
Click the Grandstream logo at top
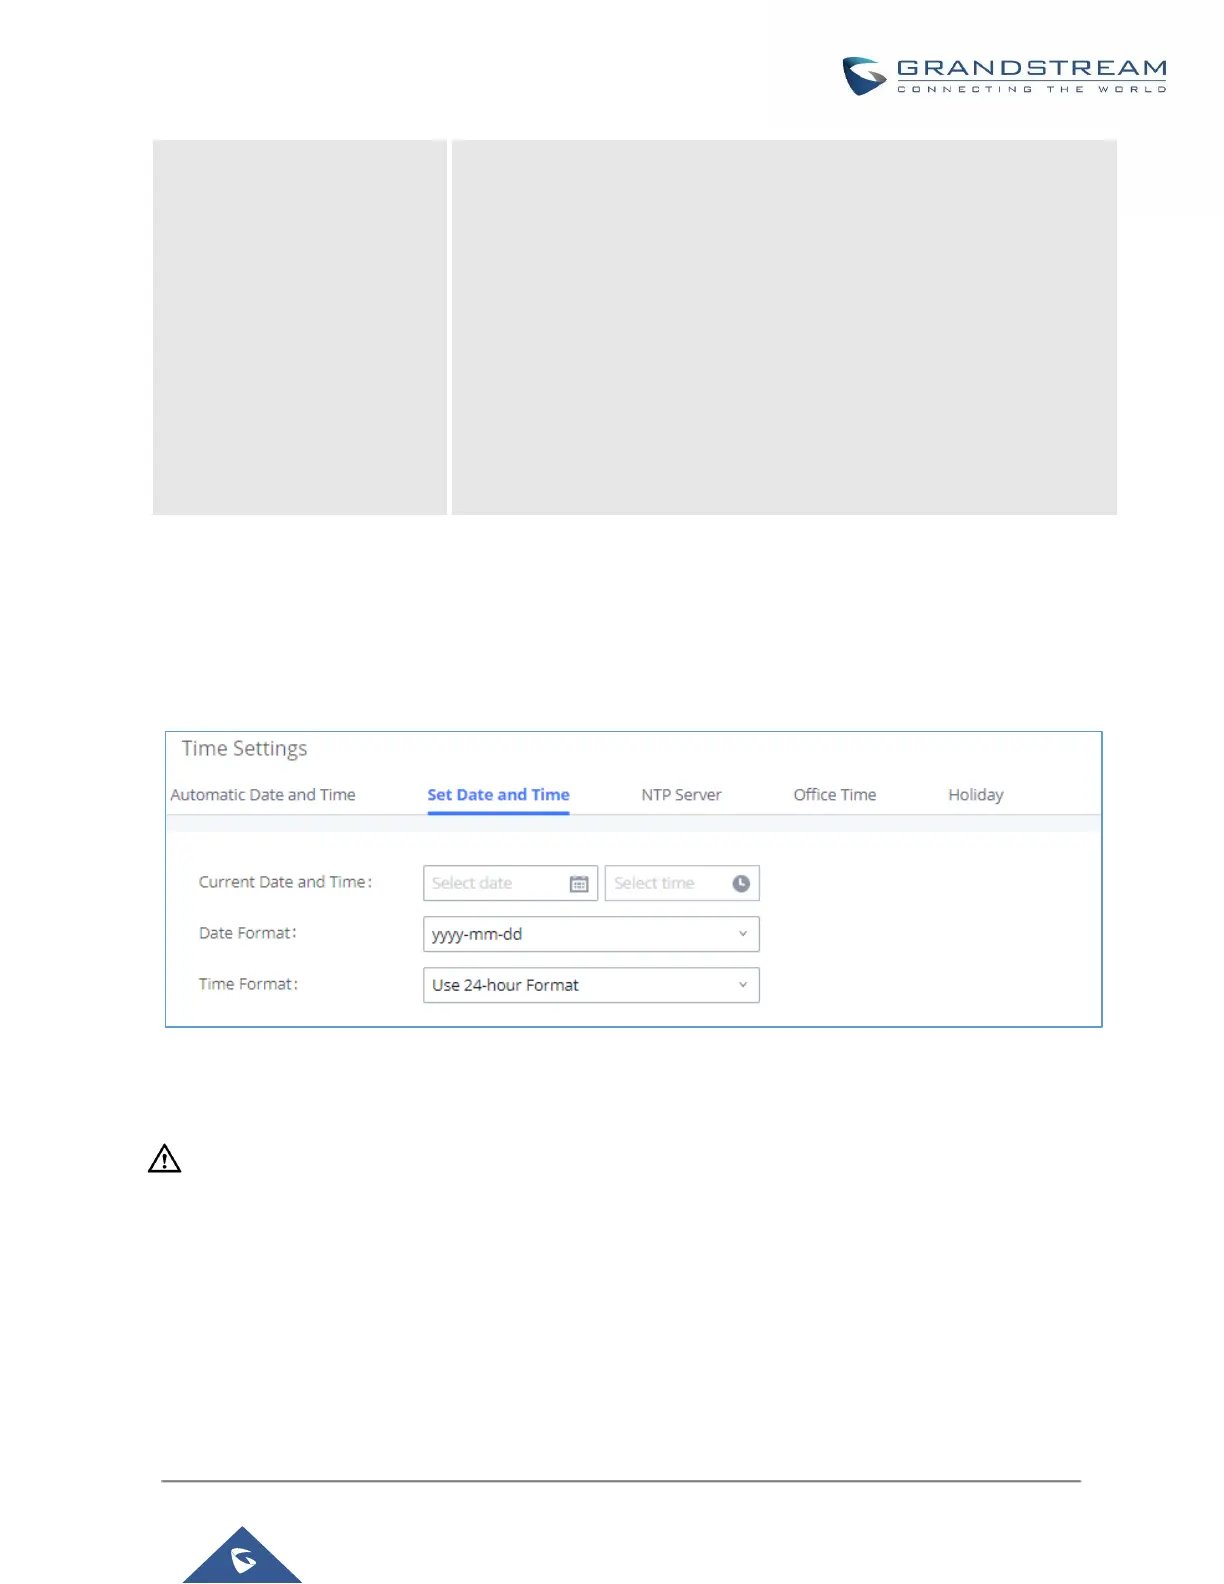tap(1004, 76)
